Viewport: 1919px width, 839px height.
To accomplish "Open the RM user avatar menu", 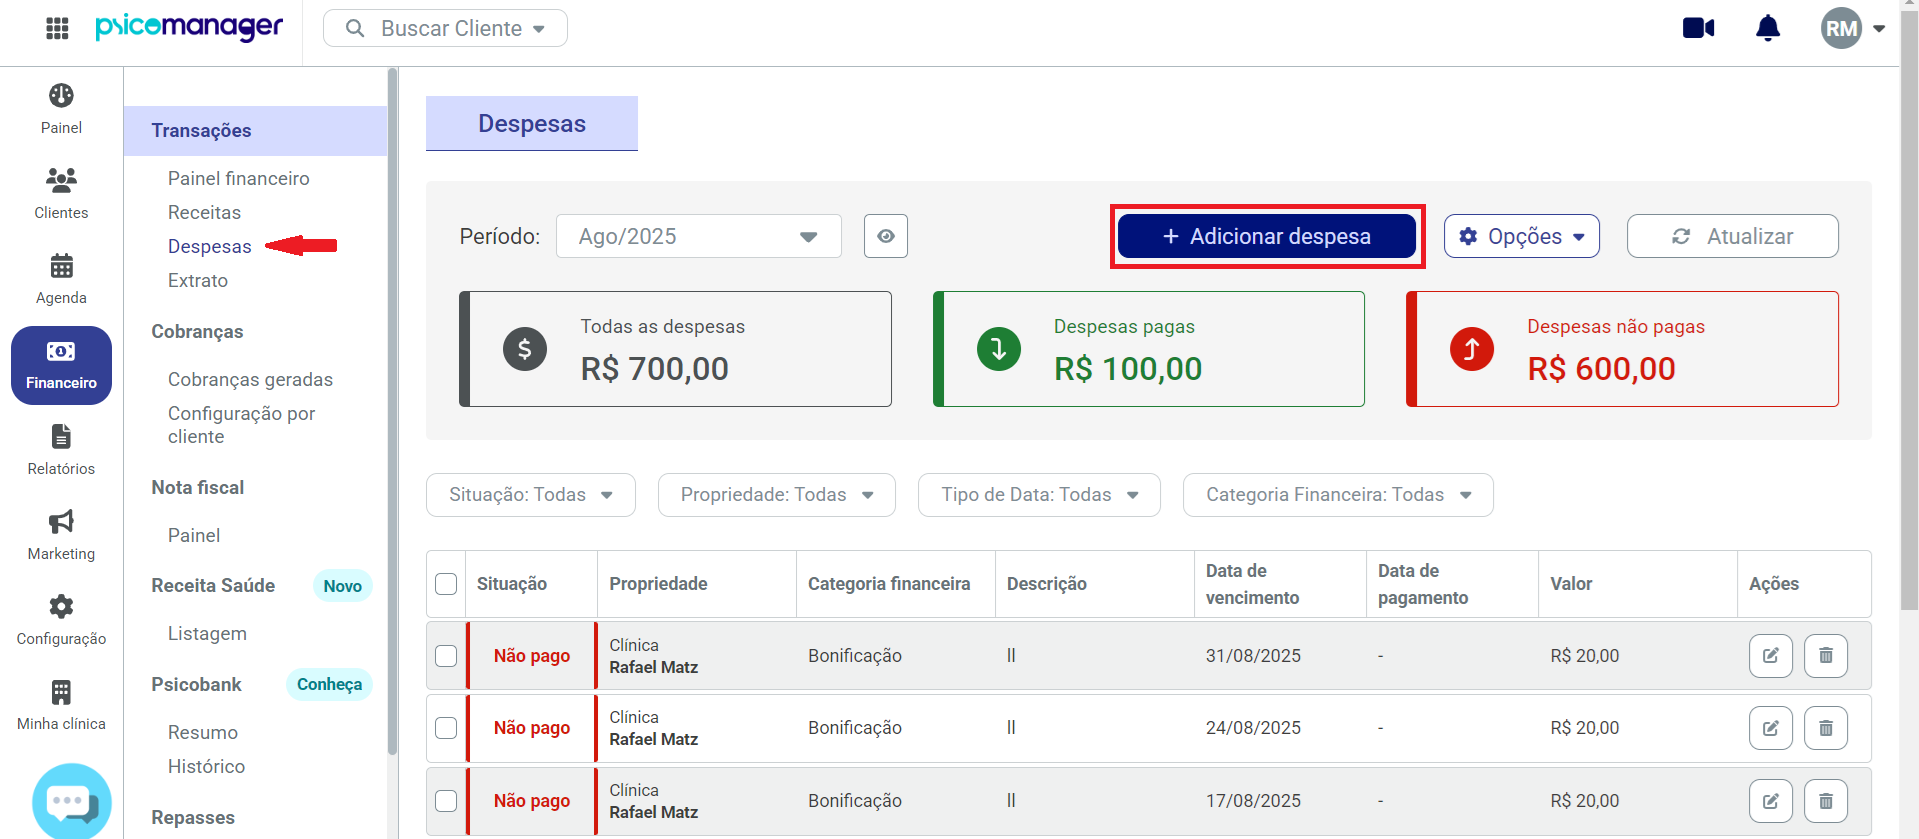I will 1841,28.
